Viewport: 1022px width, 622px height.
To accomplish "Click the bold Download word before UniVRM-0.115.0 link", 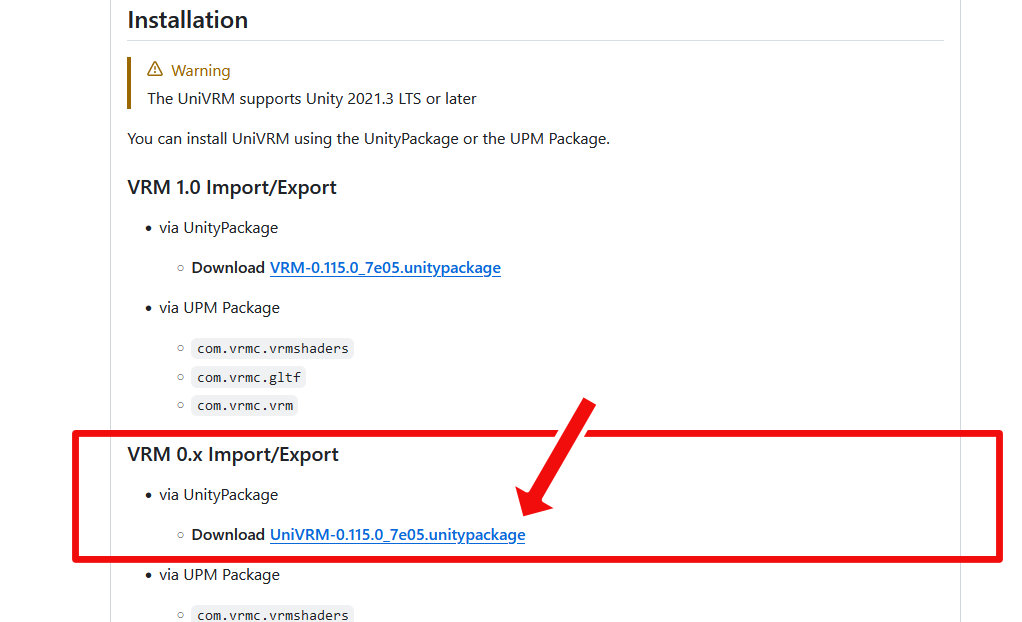I will point(228,535).
